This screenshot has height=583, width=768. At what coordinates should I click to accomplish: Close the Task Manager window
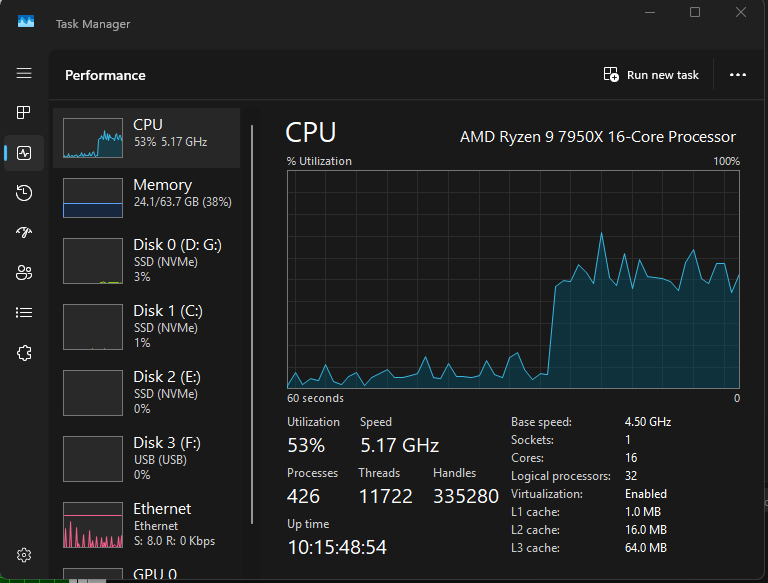(x=741, y=12)
